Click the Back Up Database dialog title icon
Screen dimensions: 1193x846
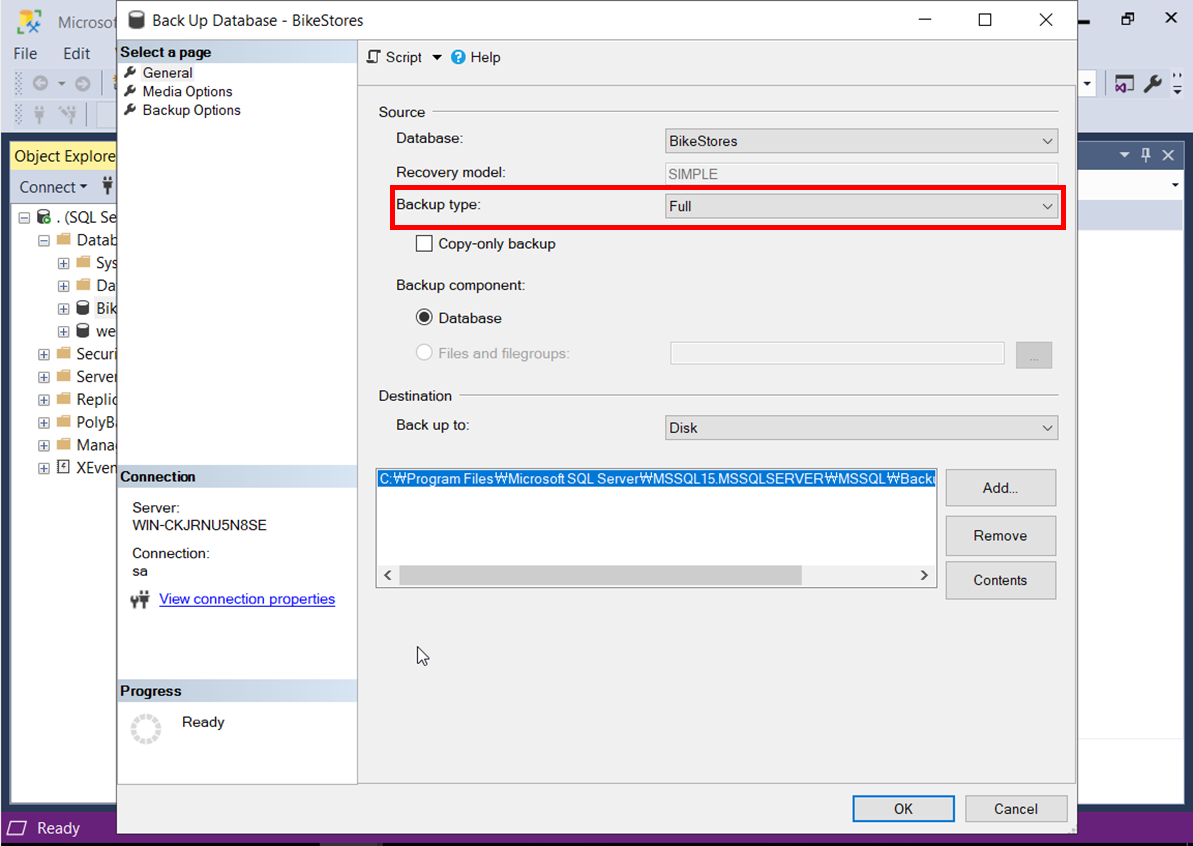[x=137, y=21]
